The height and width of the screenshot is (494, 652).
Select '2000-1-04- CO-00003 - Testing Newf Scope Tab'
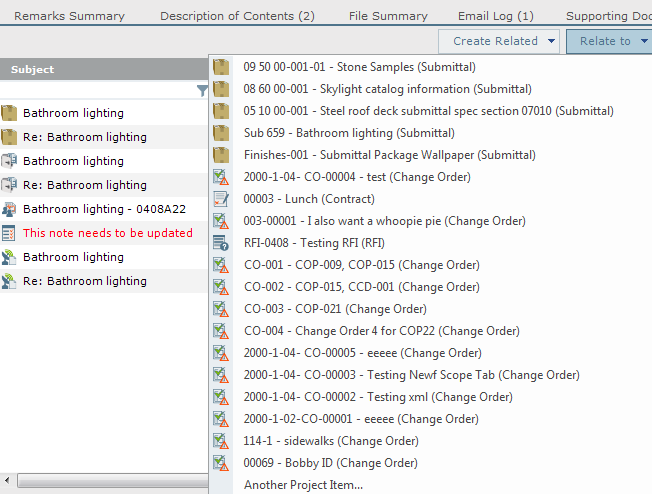[x=412, y=375]
